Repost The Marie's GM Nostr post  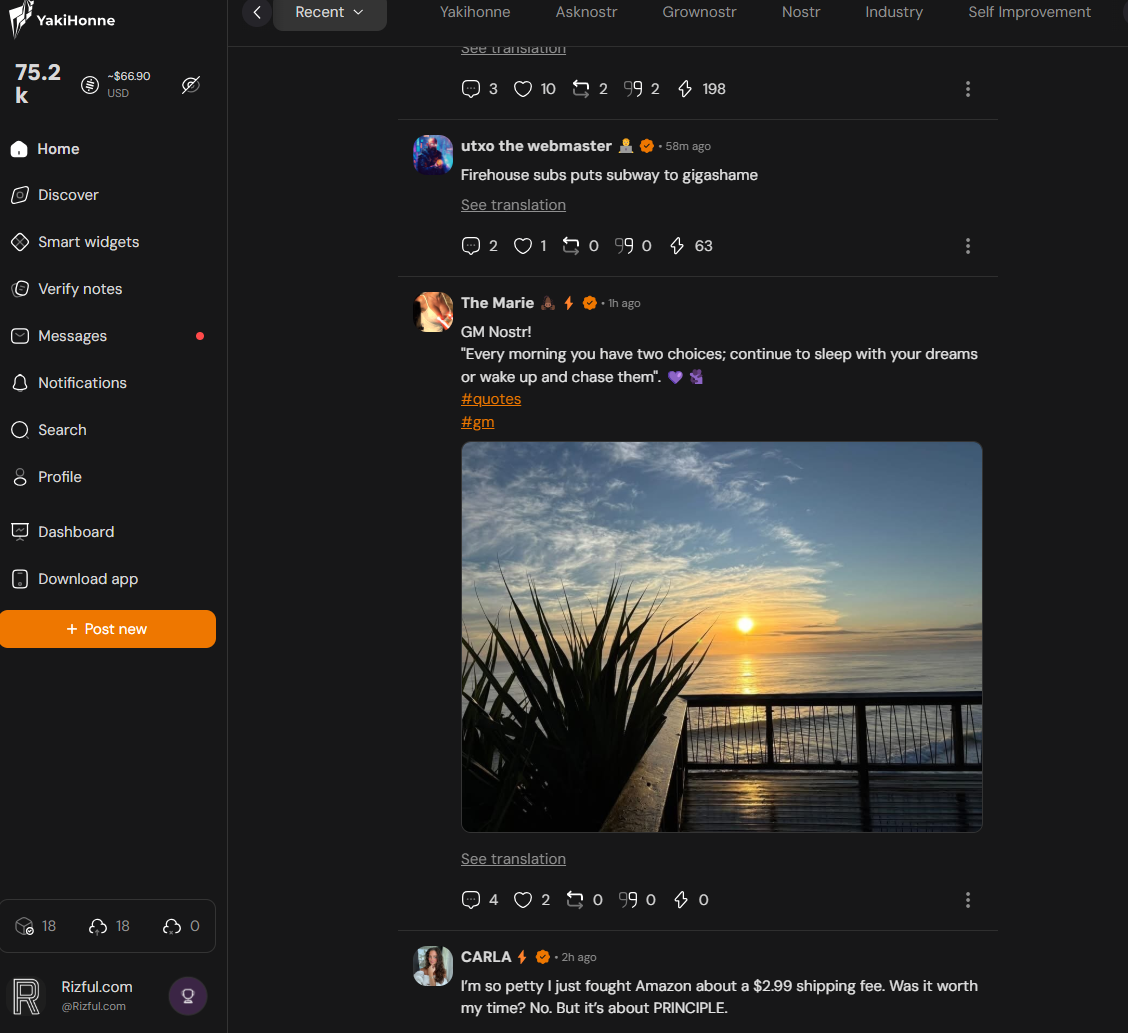pyautogui.click(x=577, y=899)
